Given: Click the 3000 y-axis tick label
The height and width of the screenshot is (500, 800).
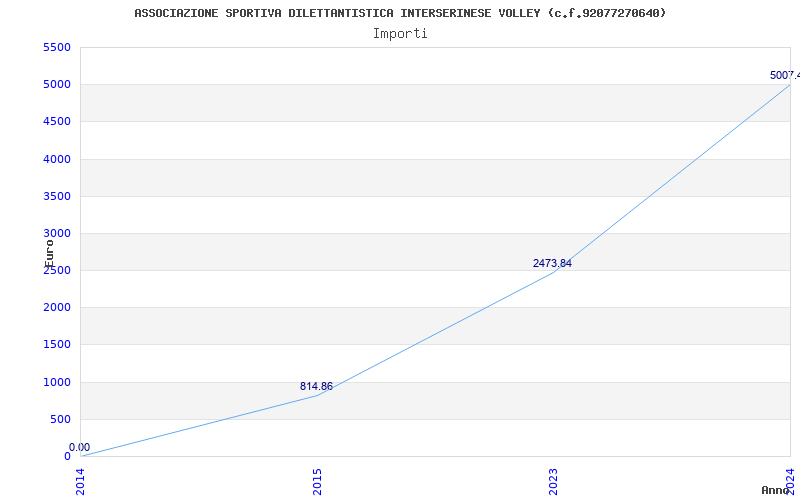Looking at the screenshot, I should click(x=57, y=233).
